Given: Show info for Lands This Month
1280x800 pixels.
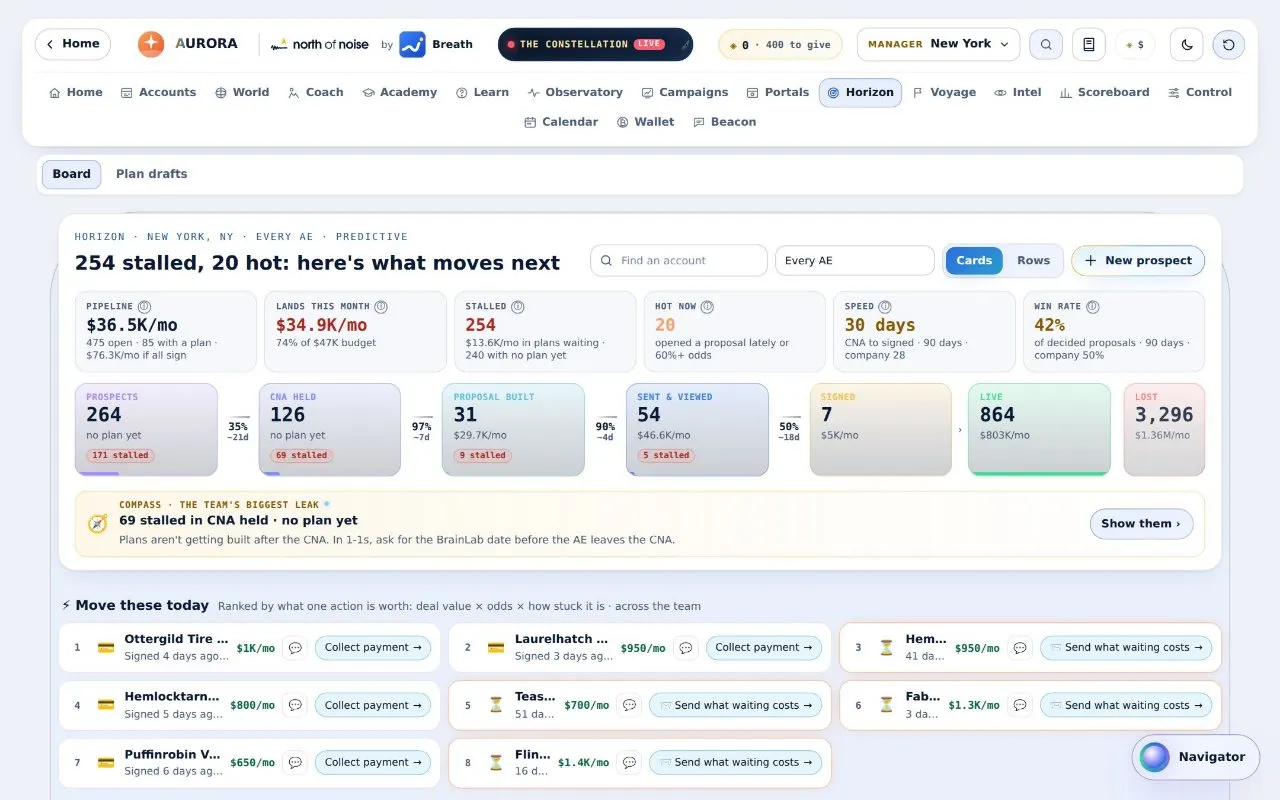Looking at the screenshot, I should point(381,307).
